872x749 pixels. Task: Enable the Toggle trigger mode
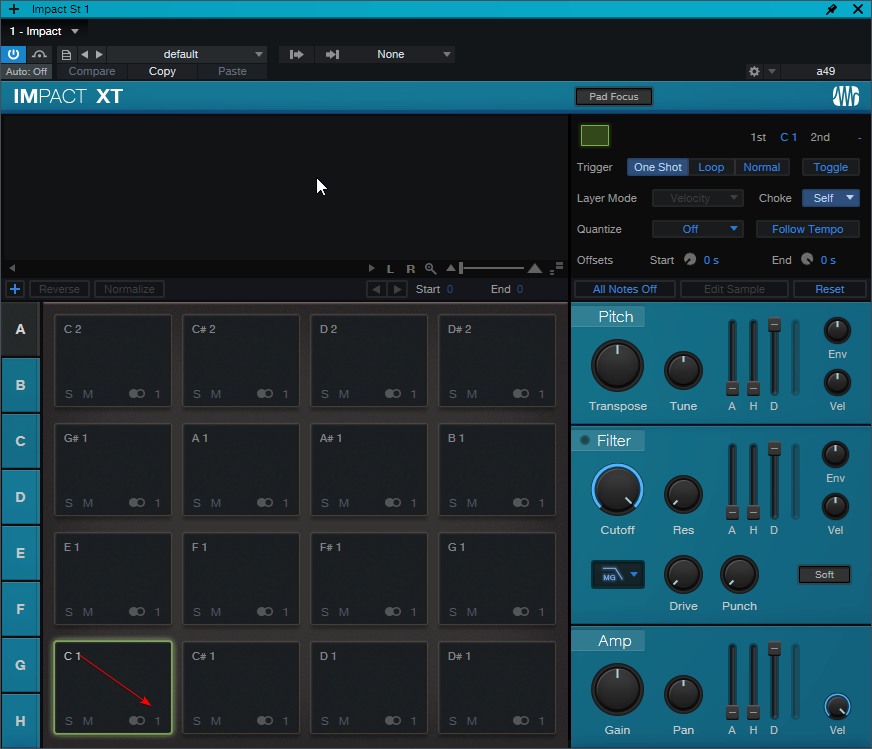point(830,167)
